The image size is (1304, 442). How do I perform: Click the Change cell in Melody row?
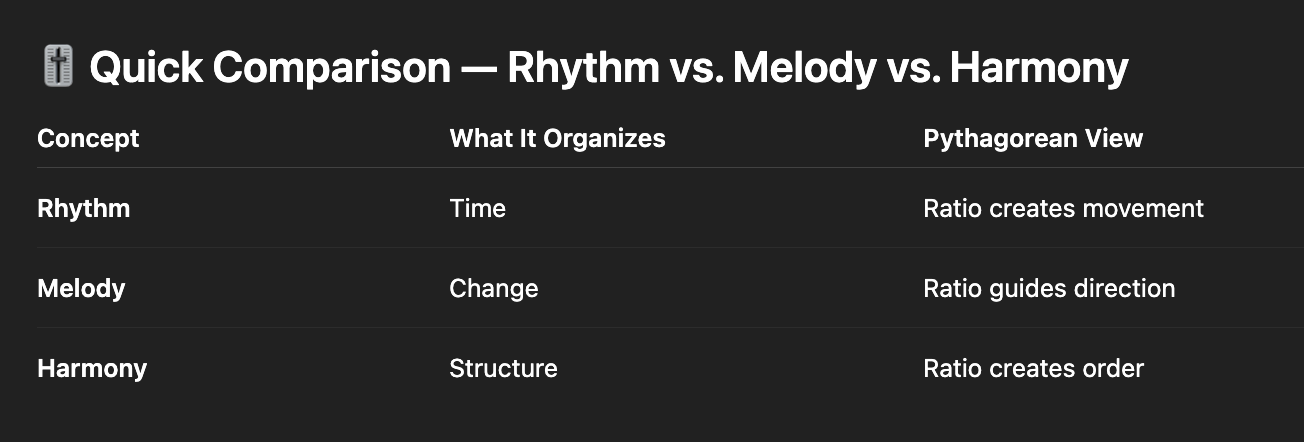click(x=493, y=288)
